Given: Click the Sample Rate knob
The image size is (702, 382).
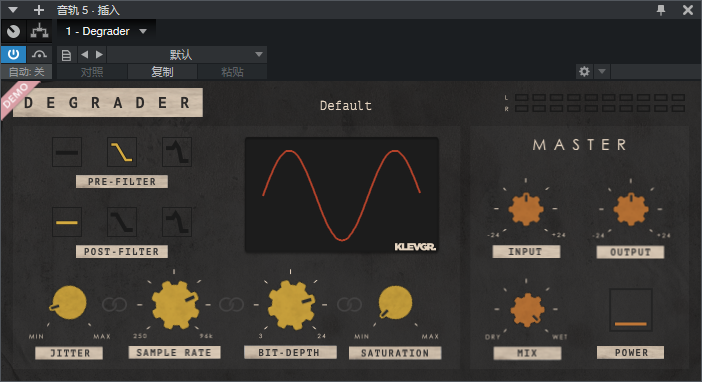Looking at the screenshot, I should [175, 305].
